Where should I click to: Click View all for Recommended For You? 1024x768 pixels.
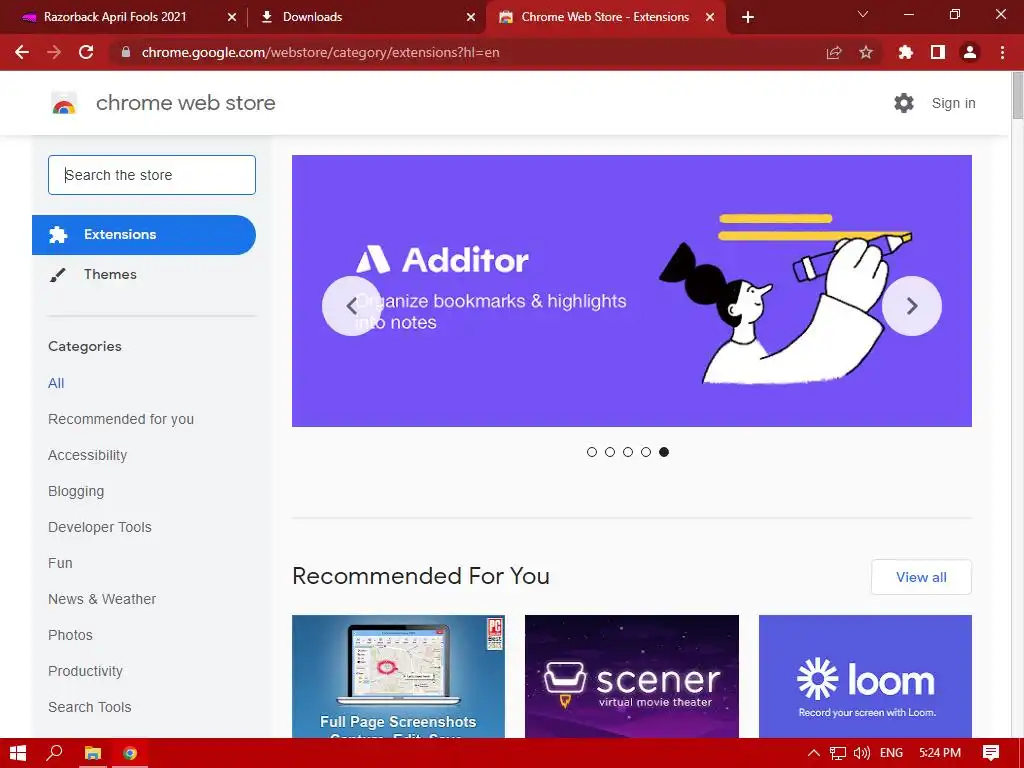point(921,577)
